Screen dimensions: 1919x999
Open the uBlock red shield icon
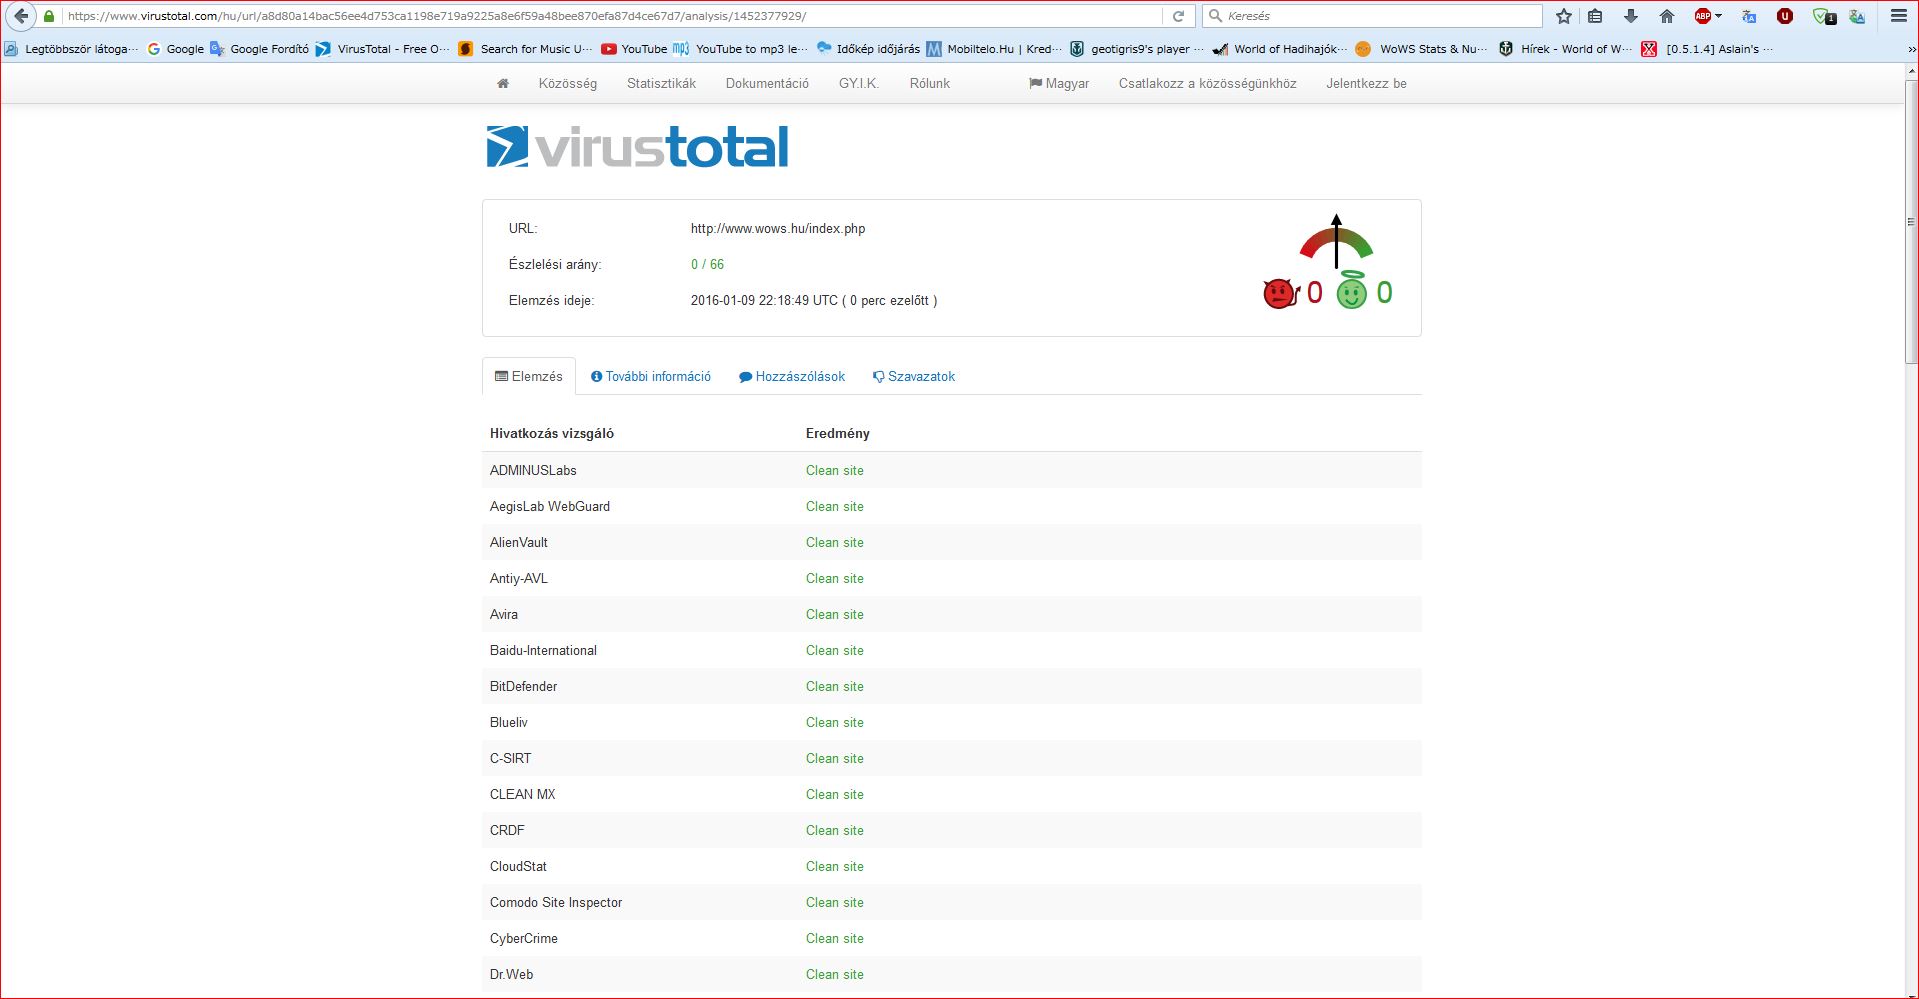(1784, 16)
